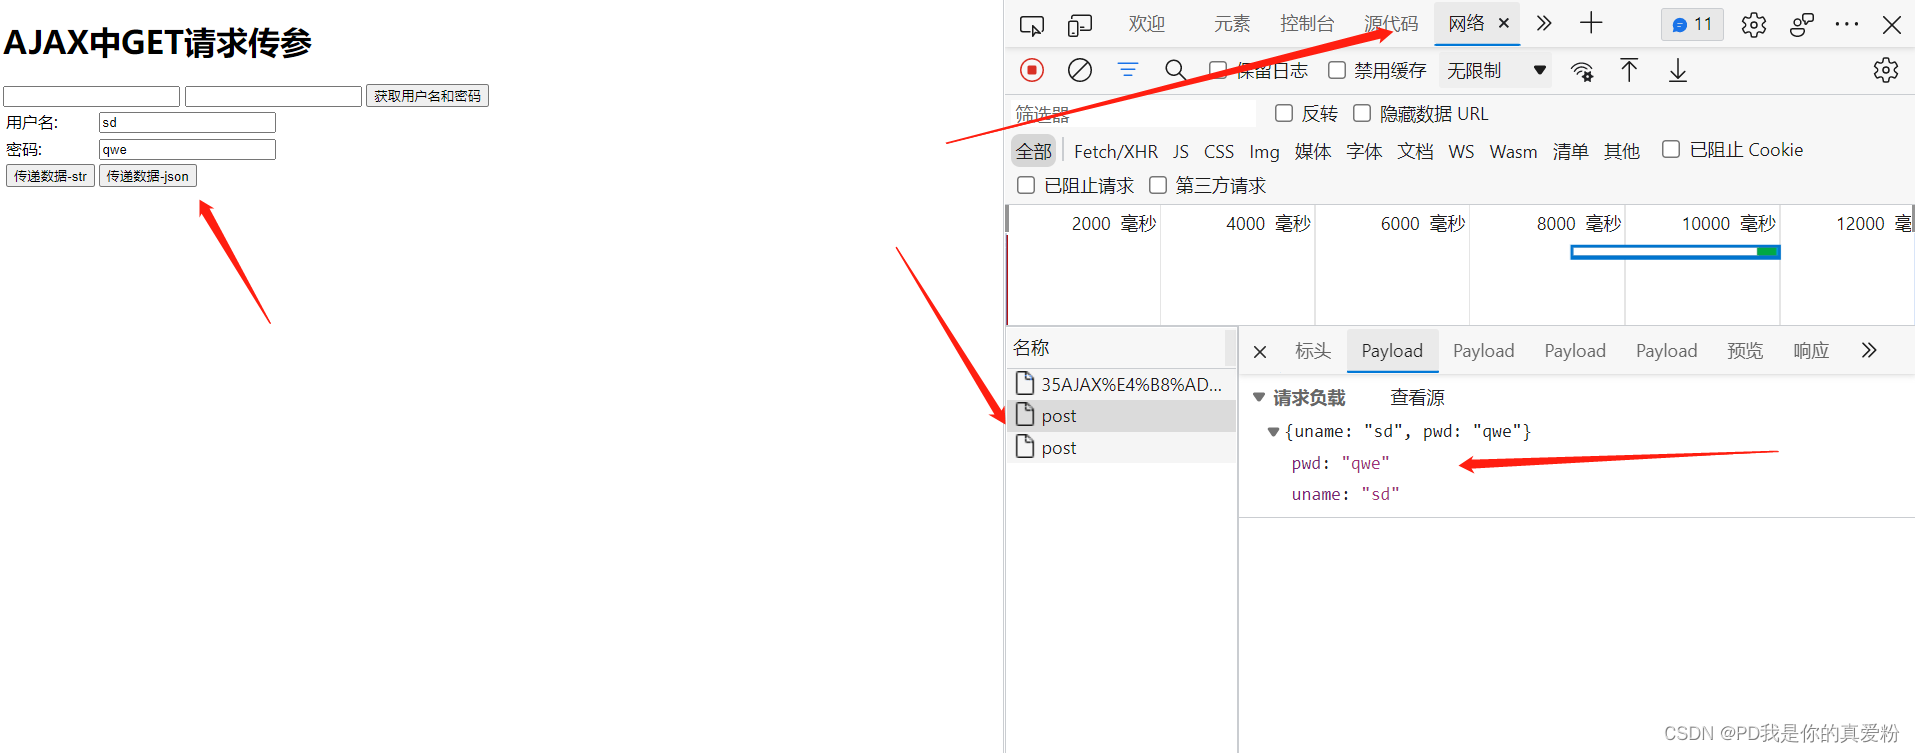
Task: Open the 11 issues counter badge
Action: click(1692, 24)
